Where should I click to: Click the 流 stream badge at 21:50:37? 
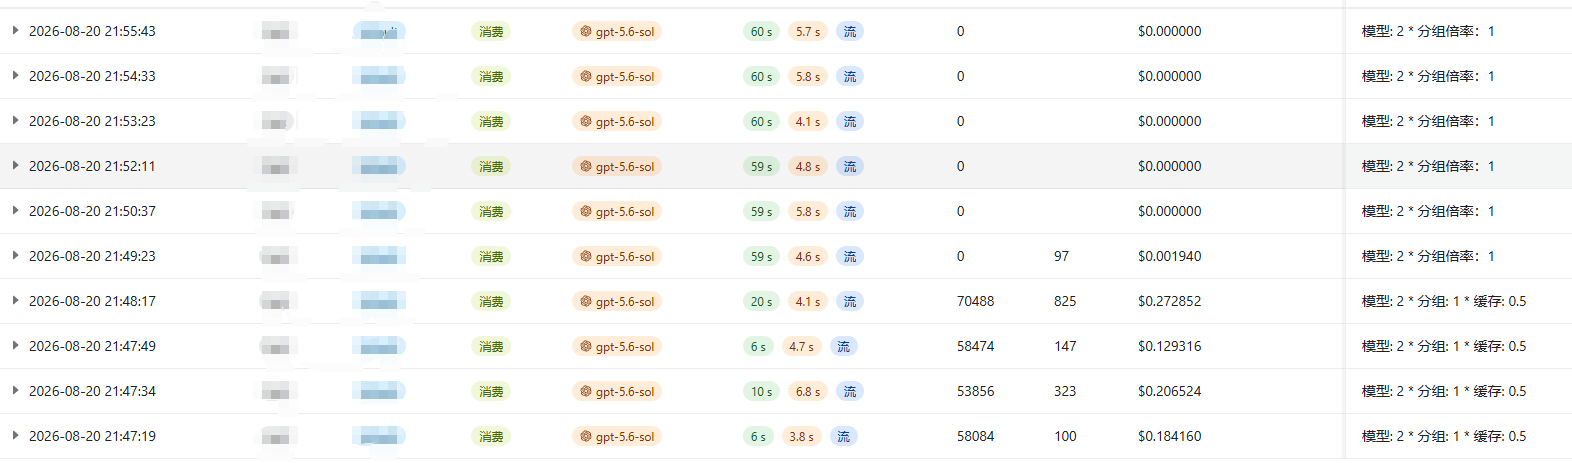coord(850,211)
